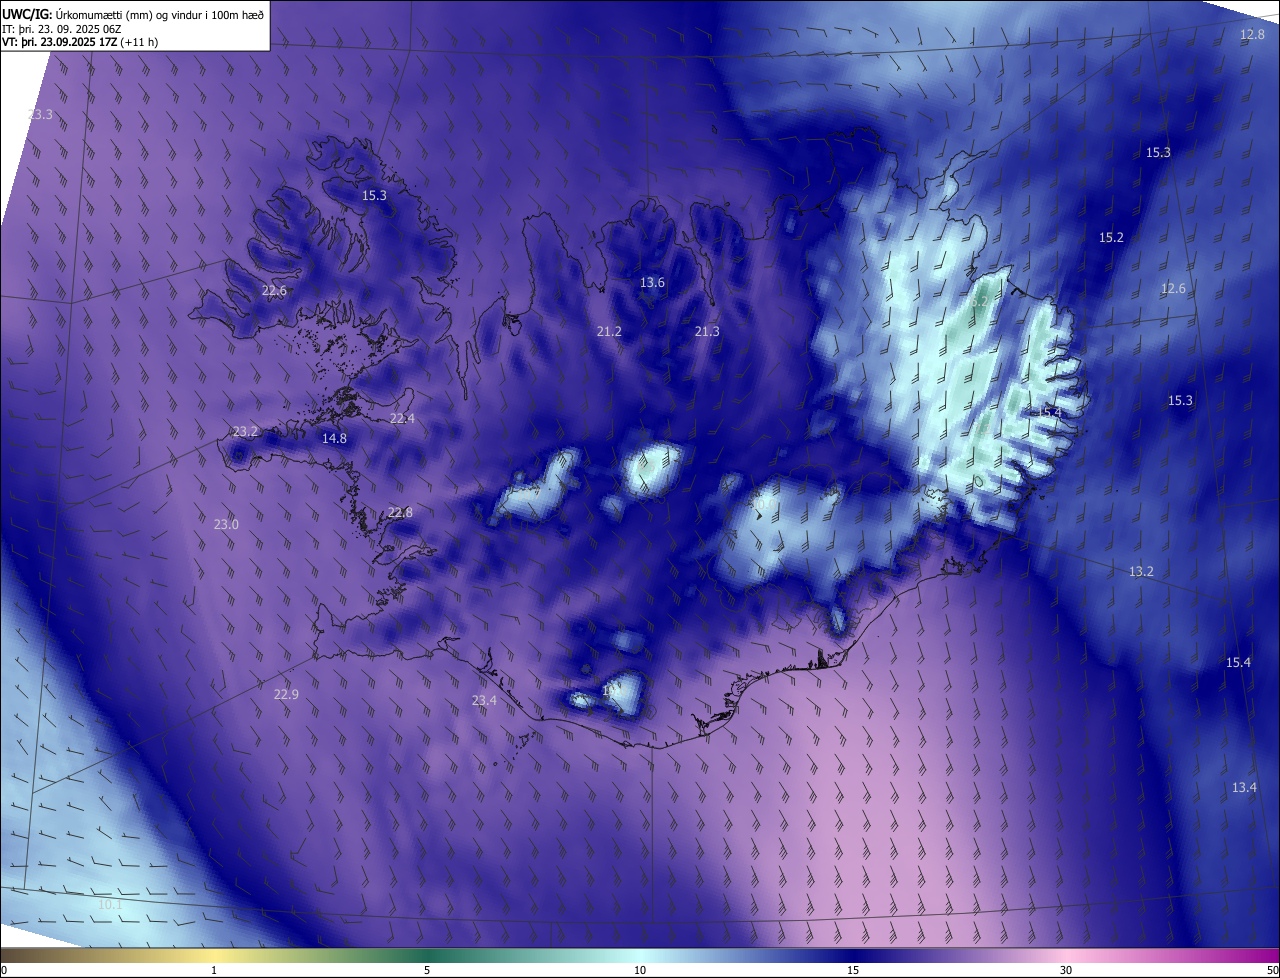Click the map value 10.1
The width and height of the screenshot is (1280, 978).
[x=110, y=905]
